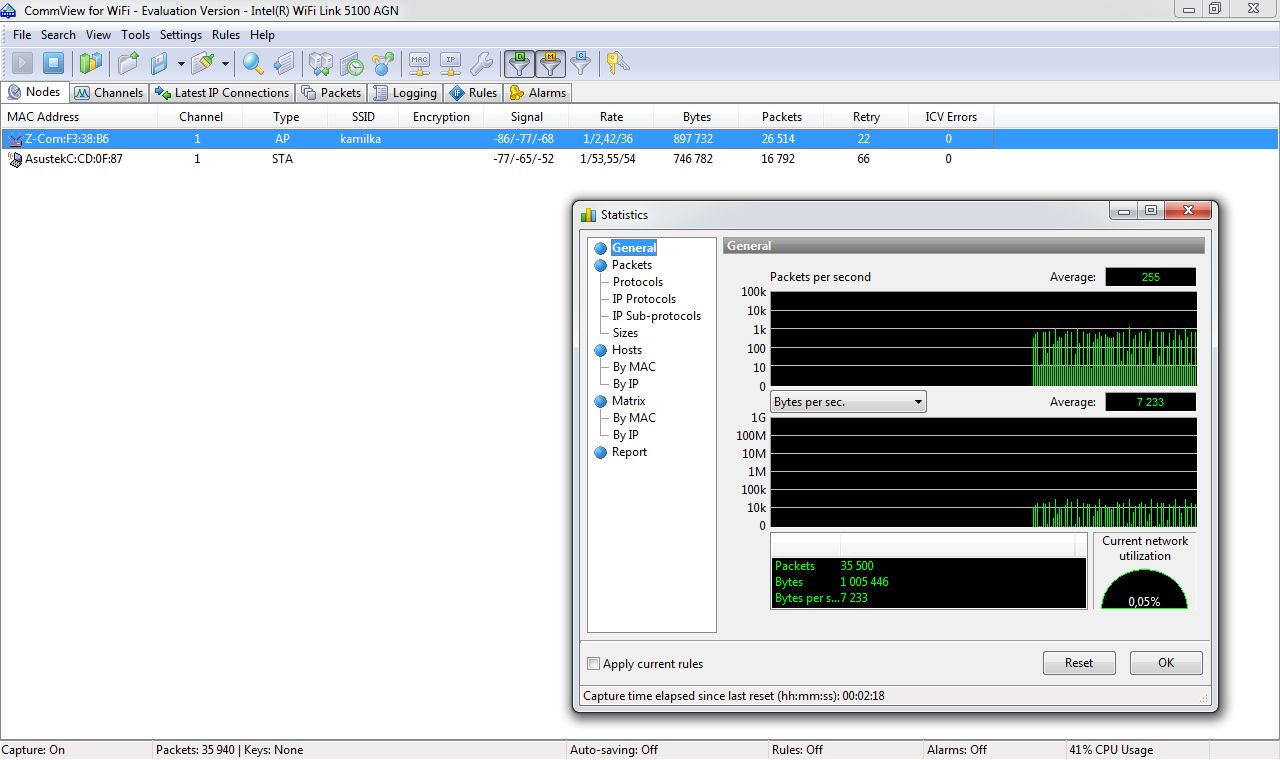Switch to the Packets tab
The image size is (1280, 760).
point(331,93)
